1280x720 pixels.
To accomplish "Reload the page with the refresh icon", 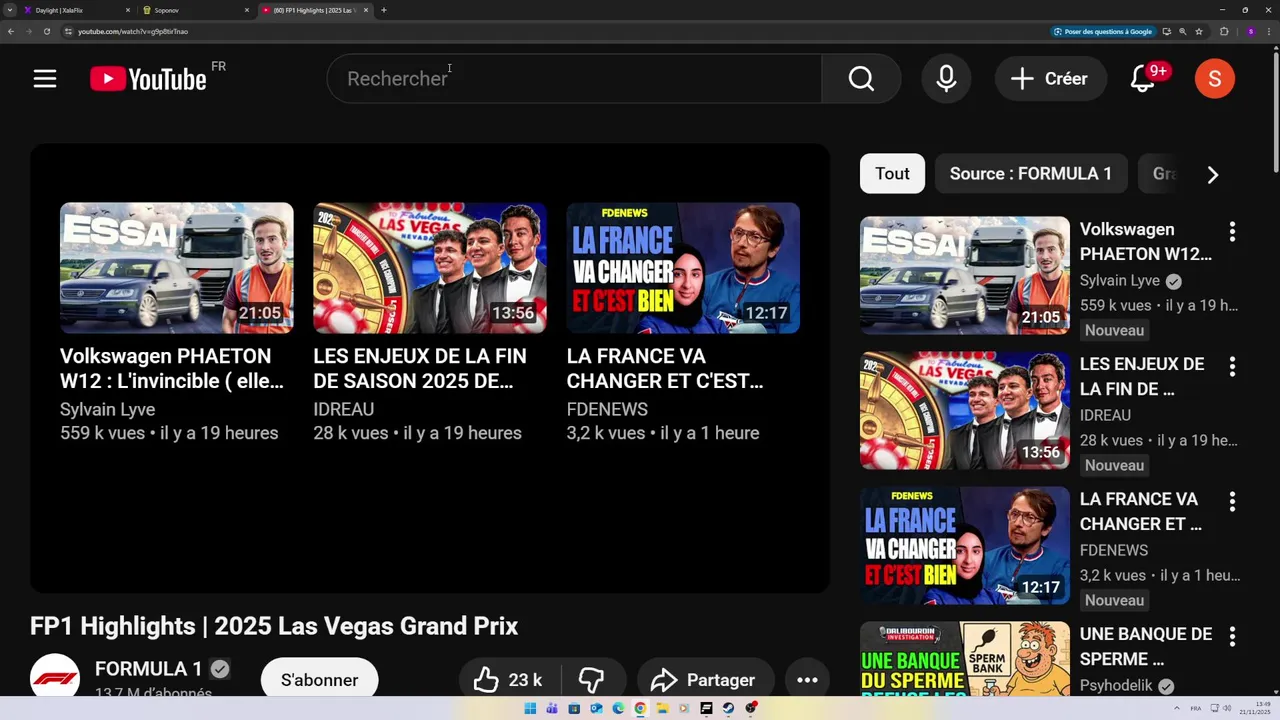I will click(x=46, y=31).
